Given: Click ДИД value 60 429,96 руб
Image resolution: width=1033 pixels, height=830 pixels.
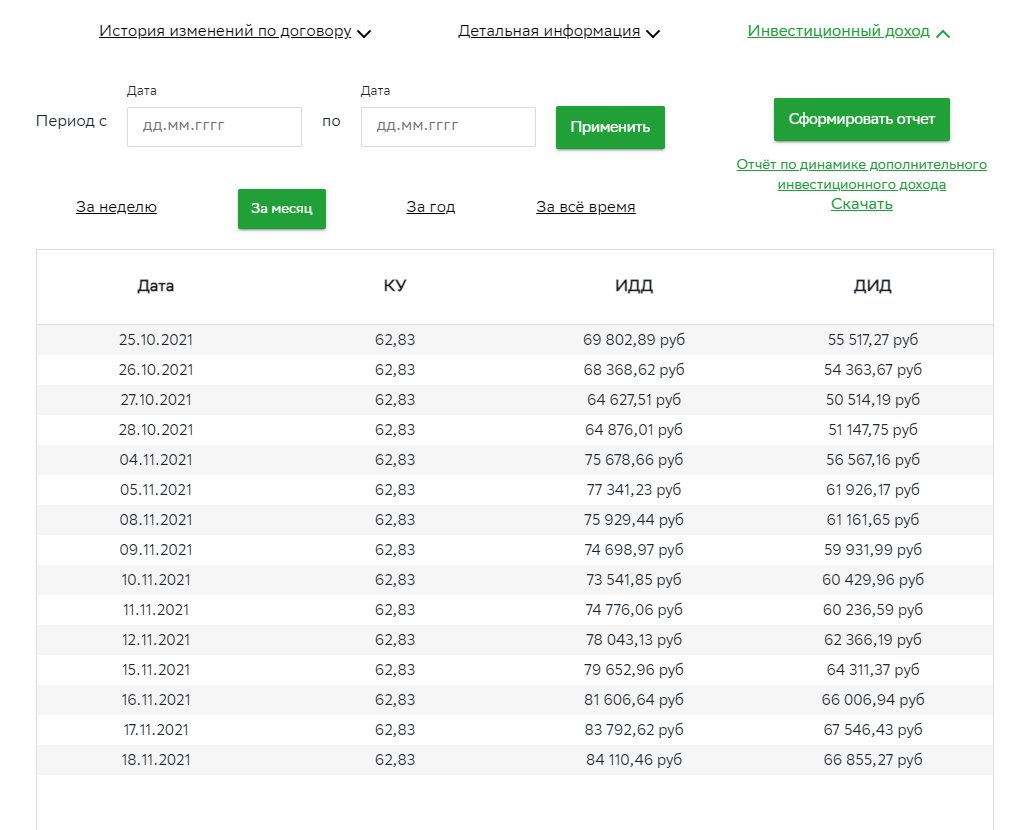Looking at the screenshot, I should tap(873, 580).
